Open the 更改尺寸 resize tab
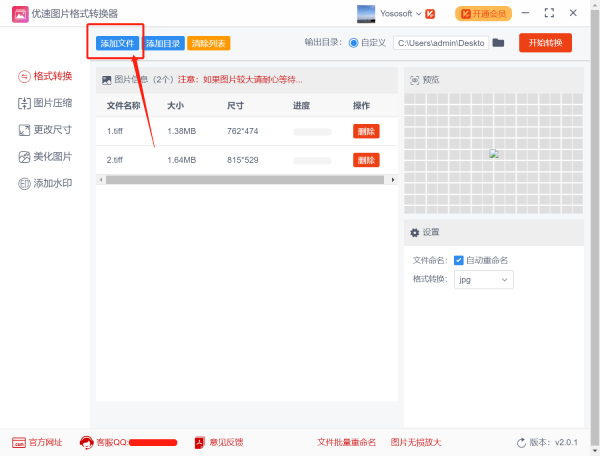This screenshot has width=600, height=456. tap(45, 130)
